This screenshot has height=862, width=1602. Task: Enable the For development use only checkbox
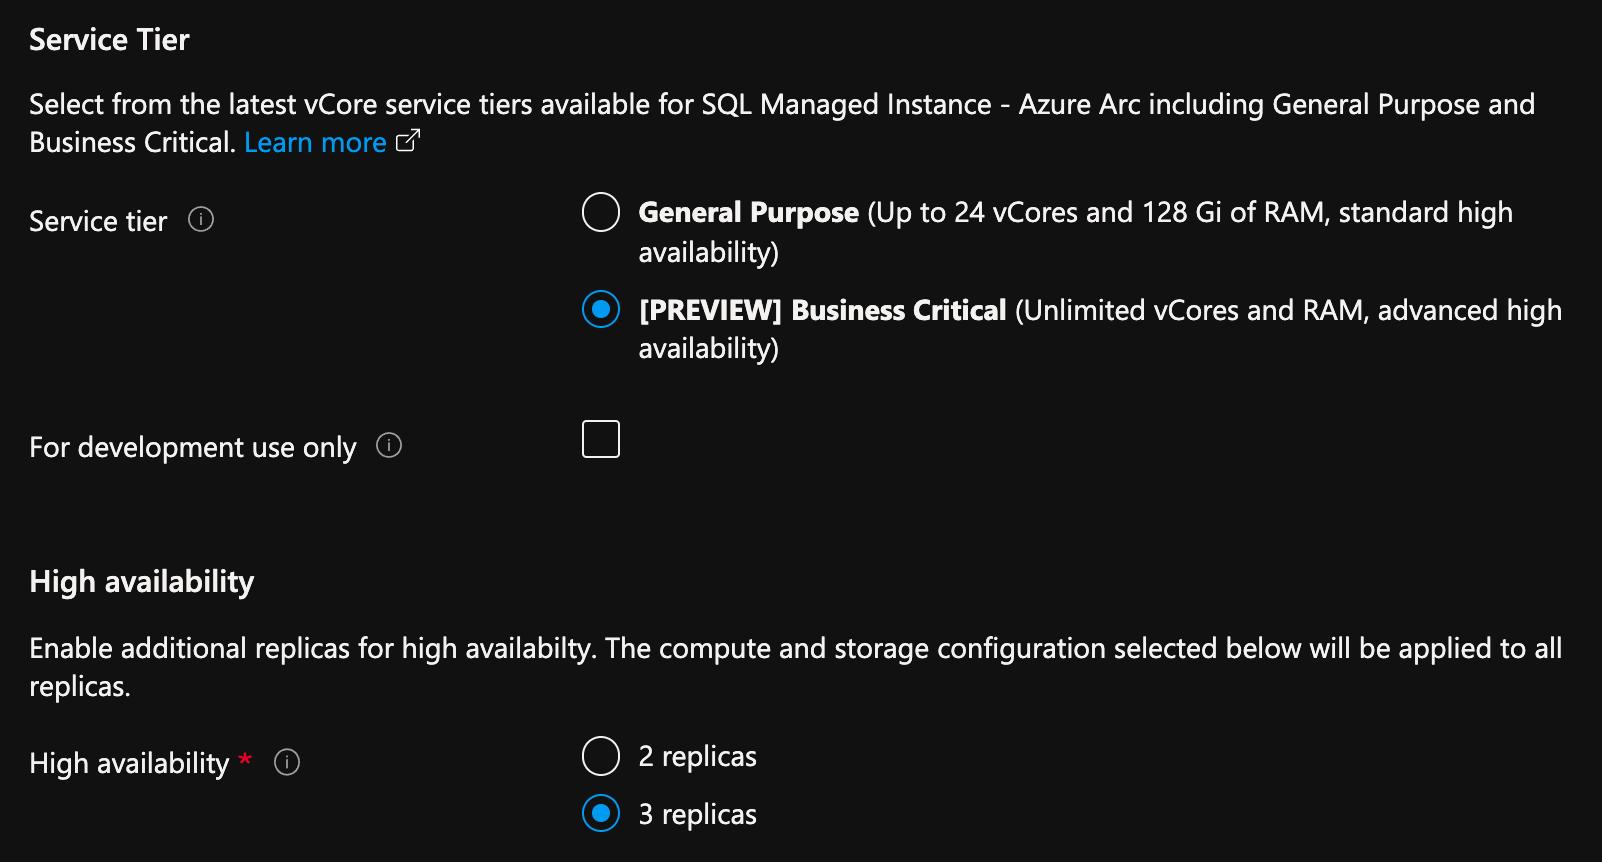click(600, 438)
